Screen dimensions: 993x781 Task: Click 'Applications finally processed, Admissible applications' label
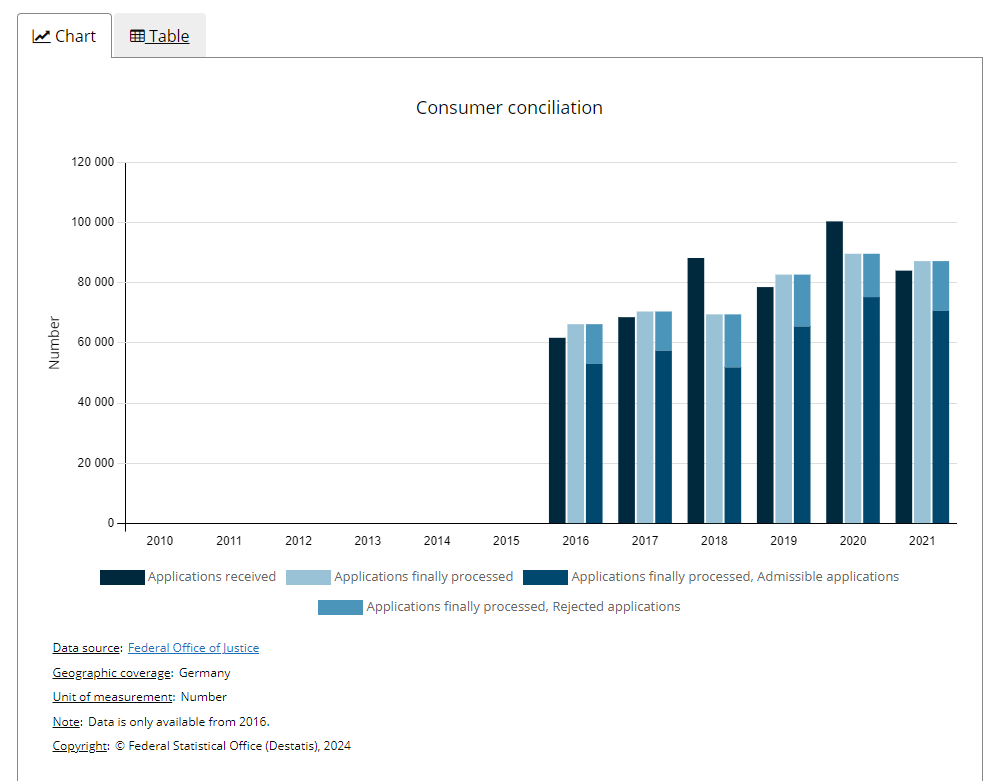pos(735,576)
